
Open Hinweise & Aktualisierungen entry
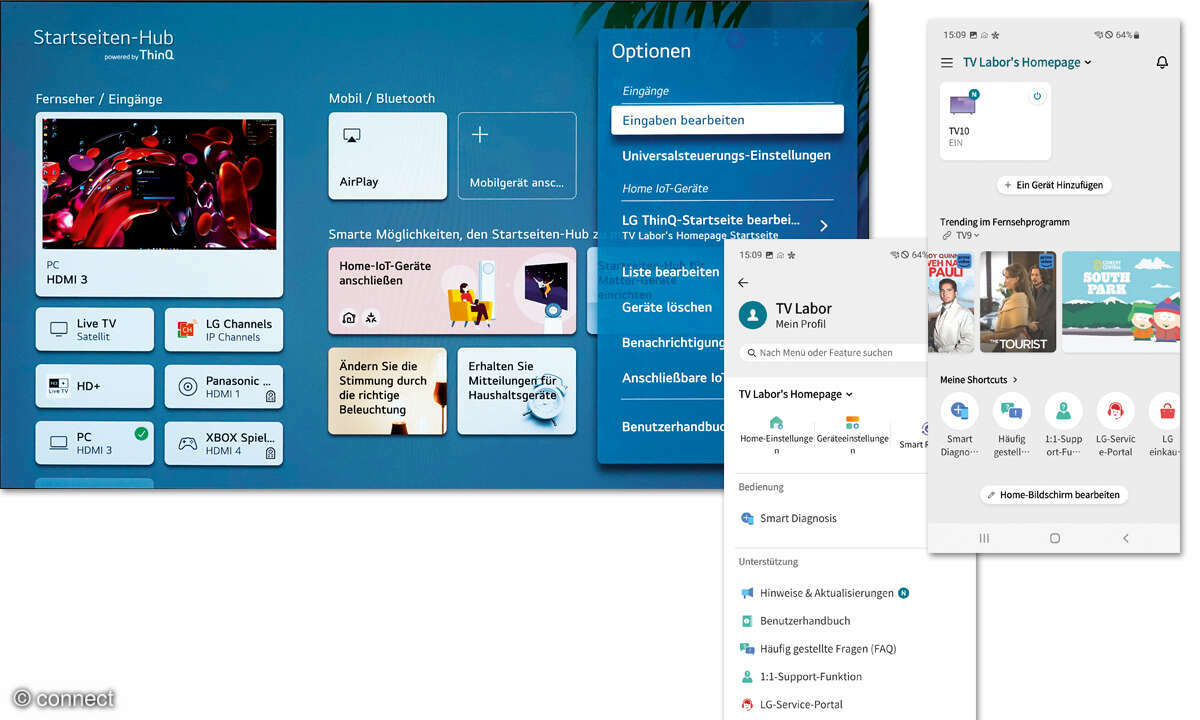[x=825, y=593]
